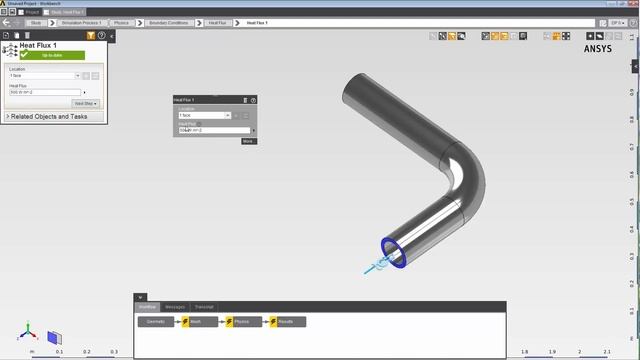Screen dimensions: 640x360
Task: Expand the arrow after Boundary Conditions breadcrumb
Action: point(199,23)
